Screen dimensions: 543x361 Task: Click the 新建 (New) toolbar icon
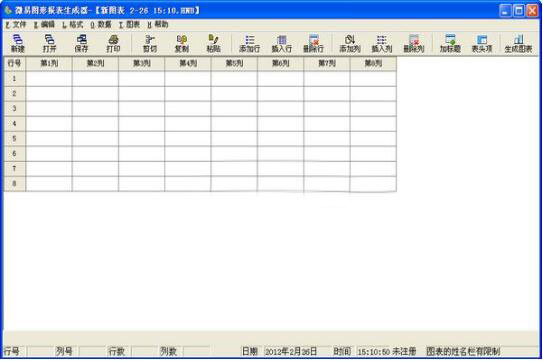[x=18, y=43]
